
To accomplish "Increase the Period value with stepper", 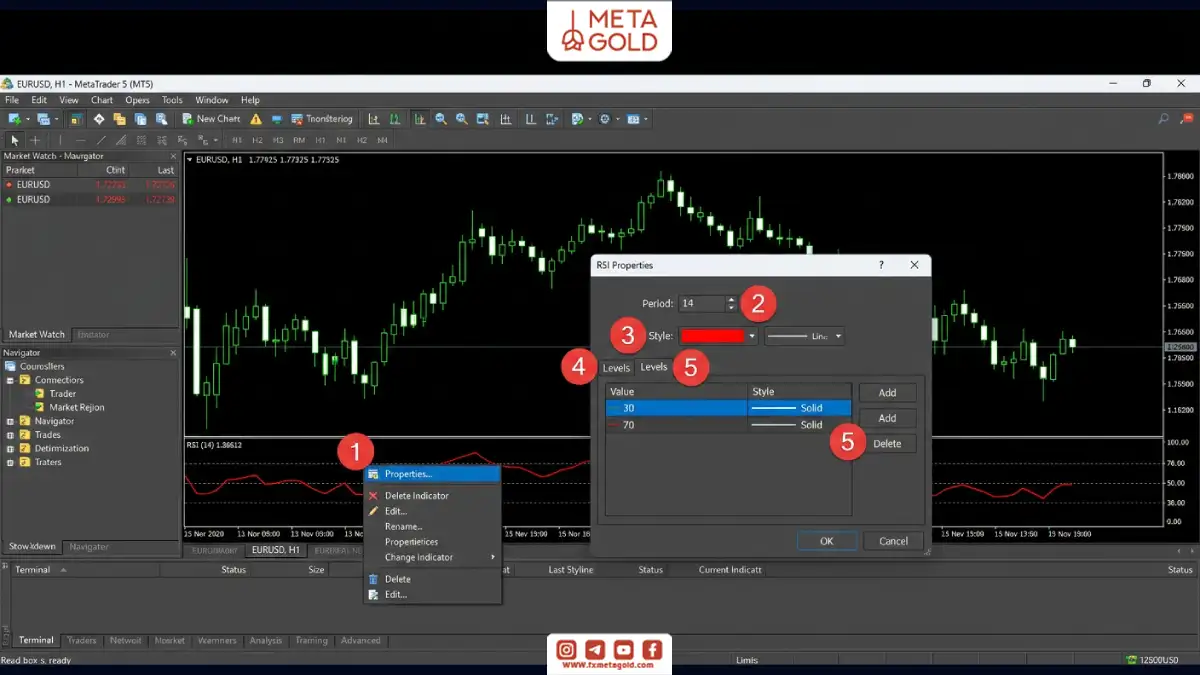I will pos(732,299).
